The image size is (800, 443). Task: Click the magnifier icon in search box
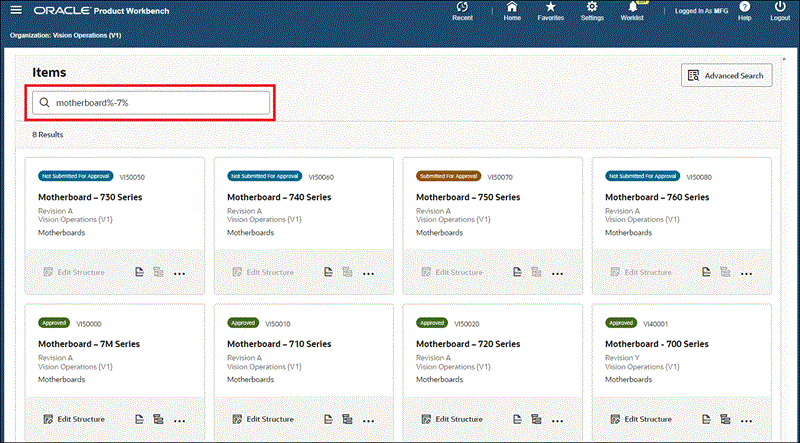point(44,103)
